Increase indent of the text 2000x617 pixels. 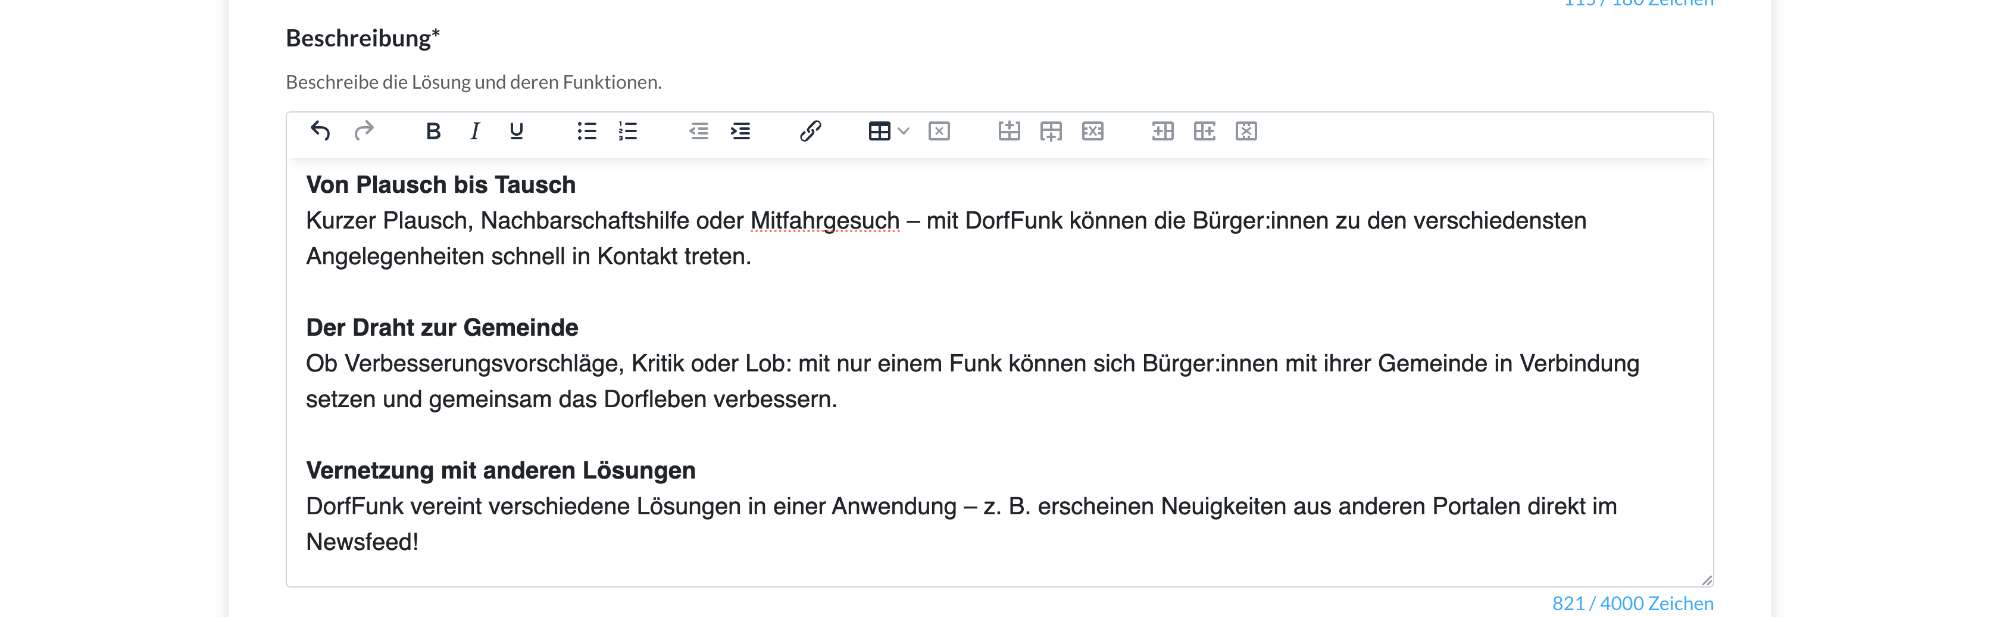coord(740,131)
